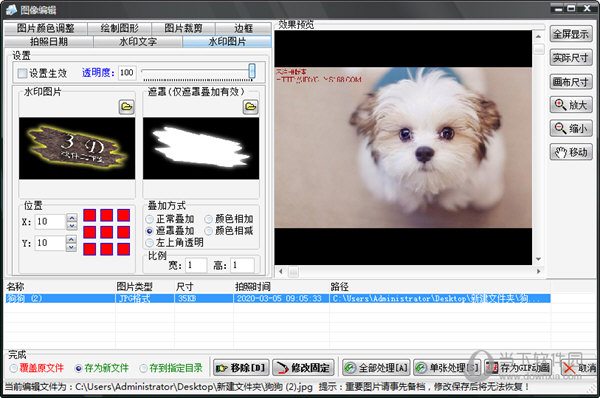The height and width of the screenshot is (398, 600).
Task: Select middle-right red position square
Action: click(124, 232)
